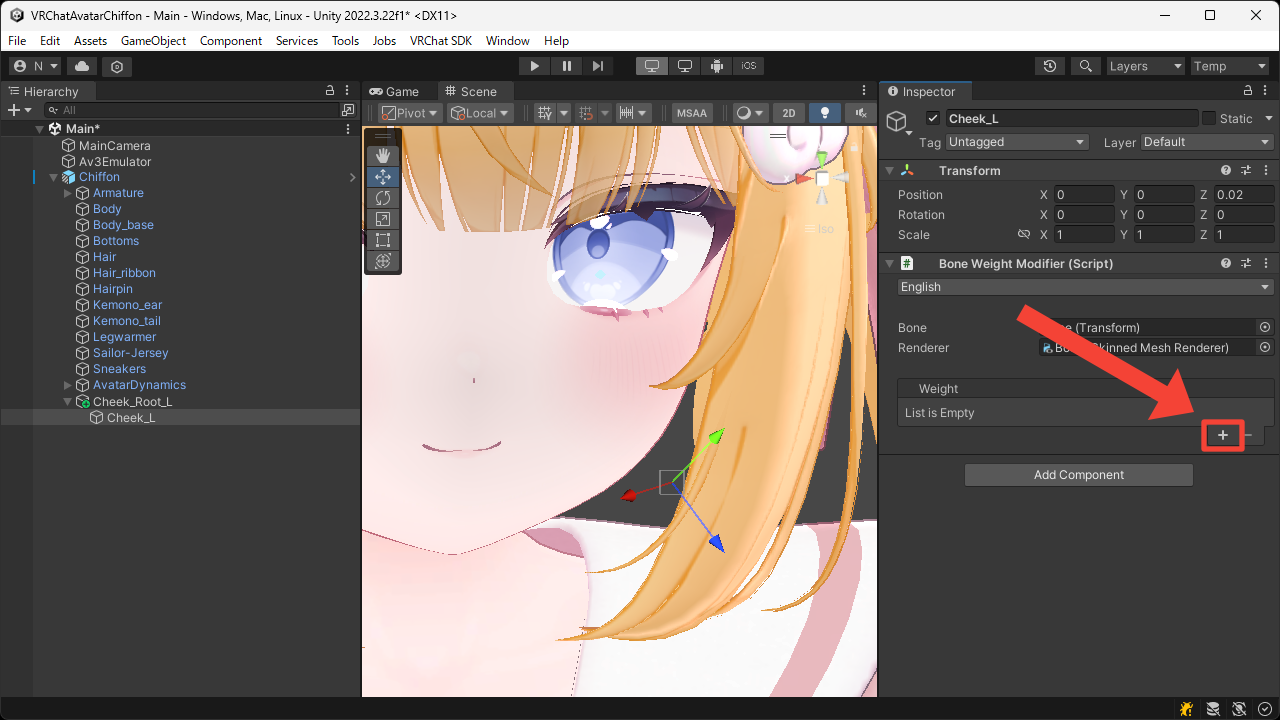Open the Undo History panel icon
This screenshot has height=720, width=1280.
coord(1049,65)
